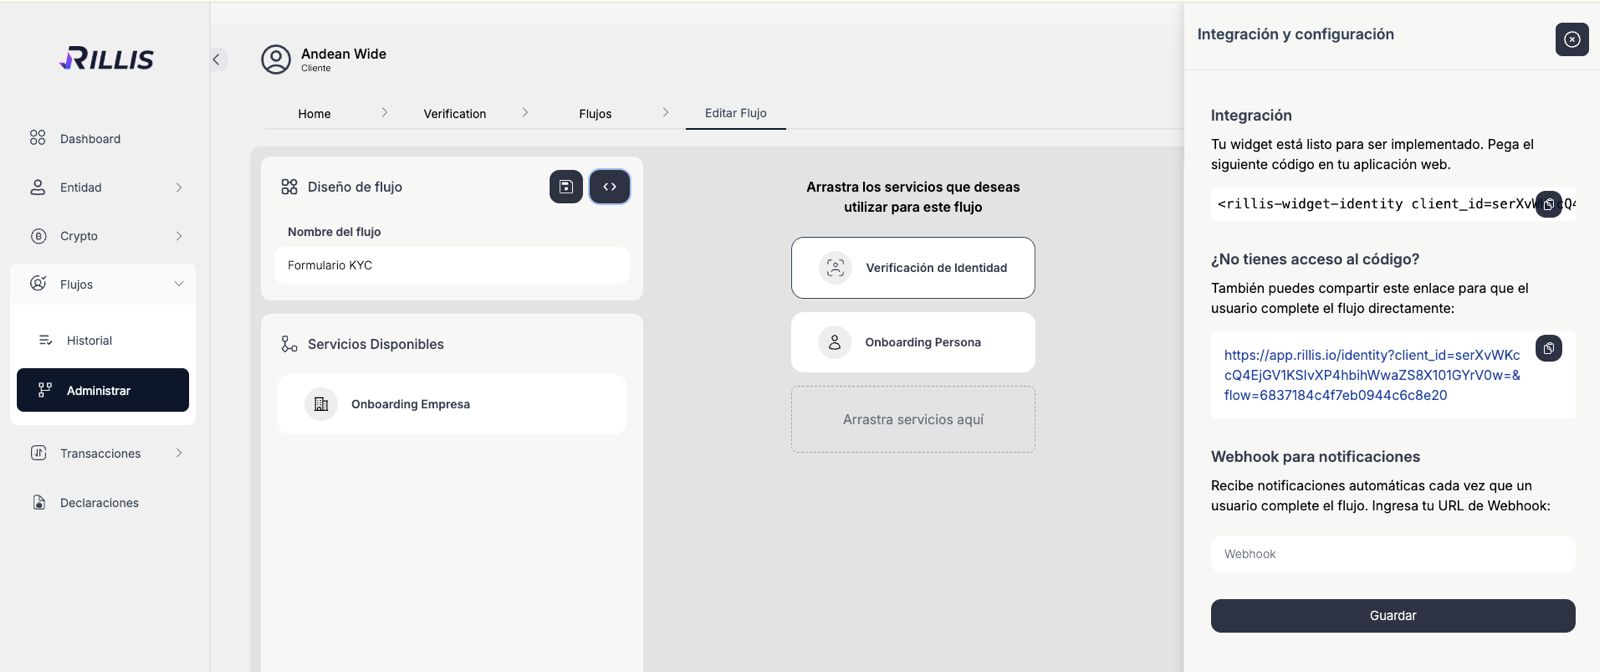This screenshot has height=672, width=1600.
Task: Go to the Home breadcrumb
Action: coord(314,114)
